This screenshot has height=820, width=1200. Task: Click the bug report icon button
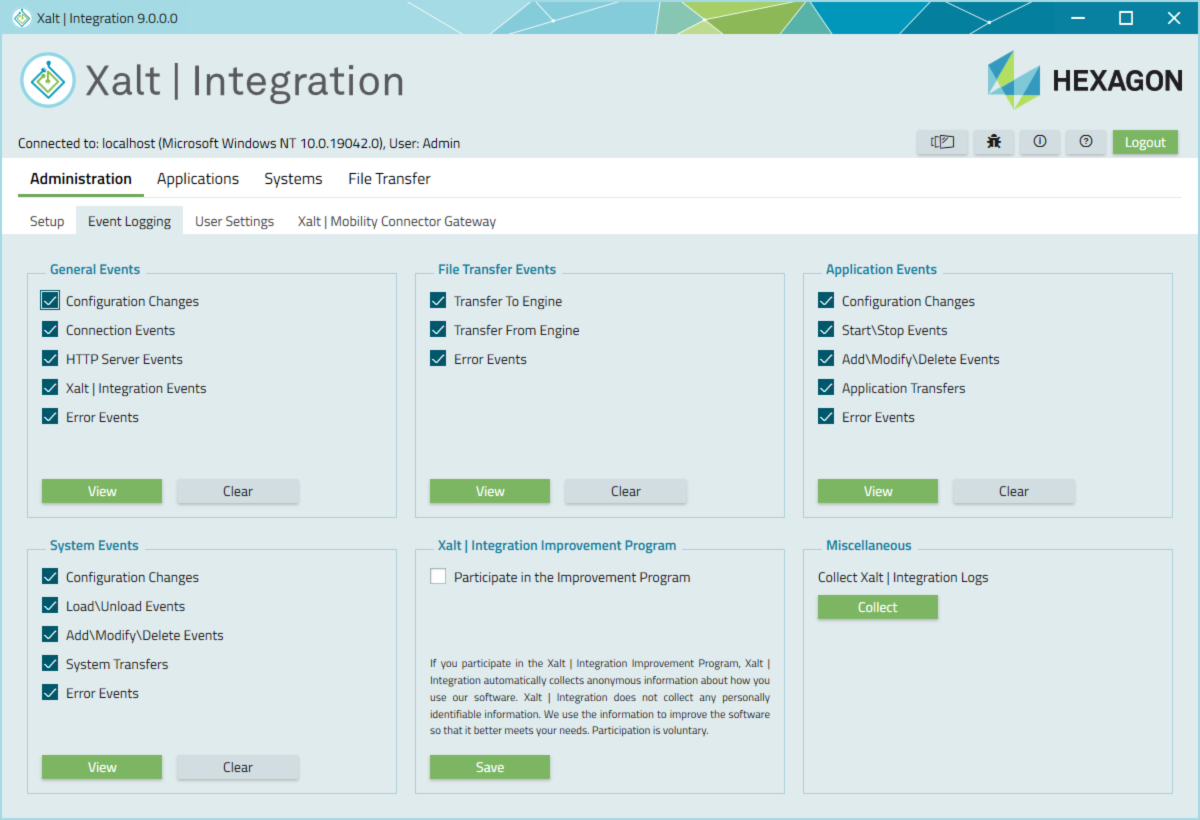click(x=993, y=142)
